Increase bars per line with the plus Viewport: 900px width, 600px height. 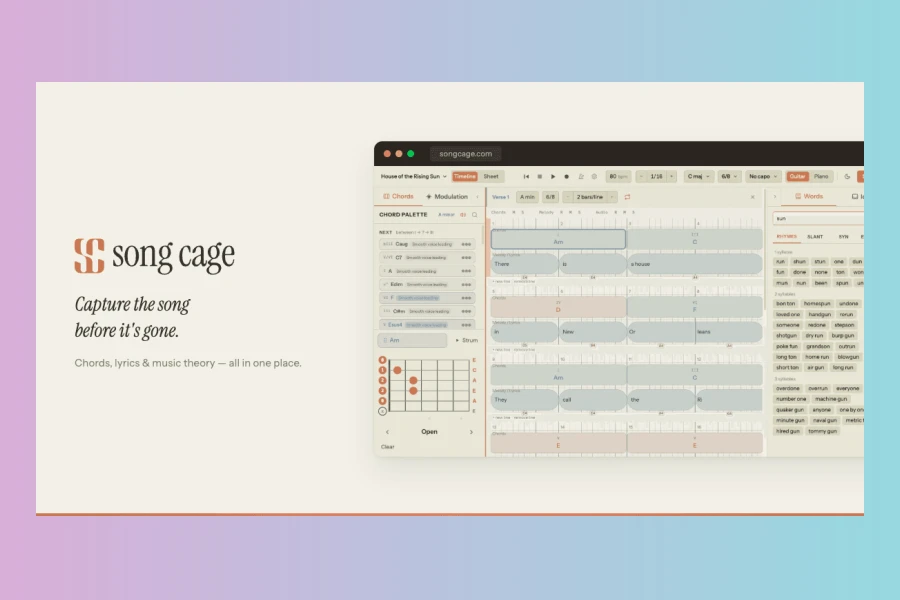pos(612,197)
